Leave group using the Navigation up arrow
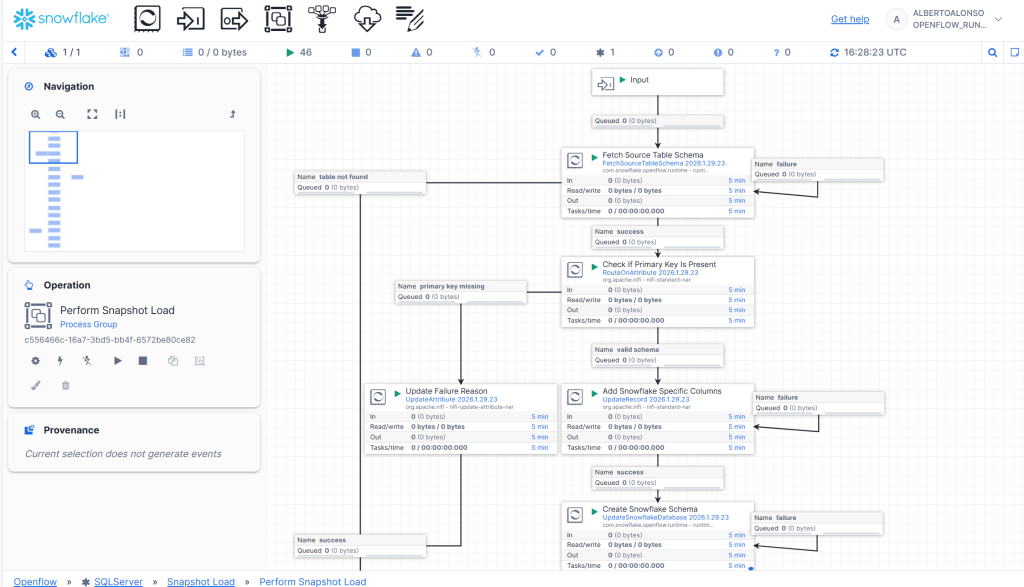The image size is (1024, 587). point(233,115)
